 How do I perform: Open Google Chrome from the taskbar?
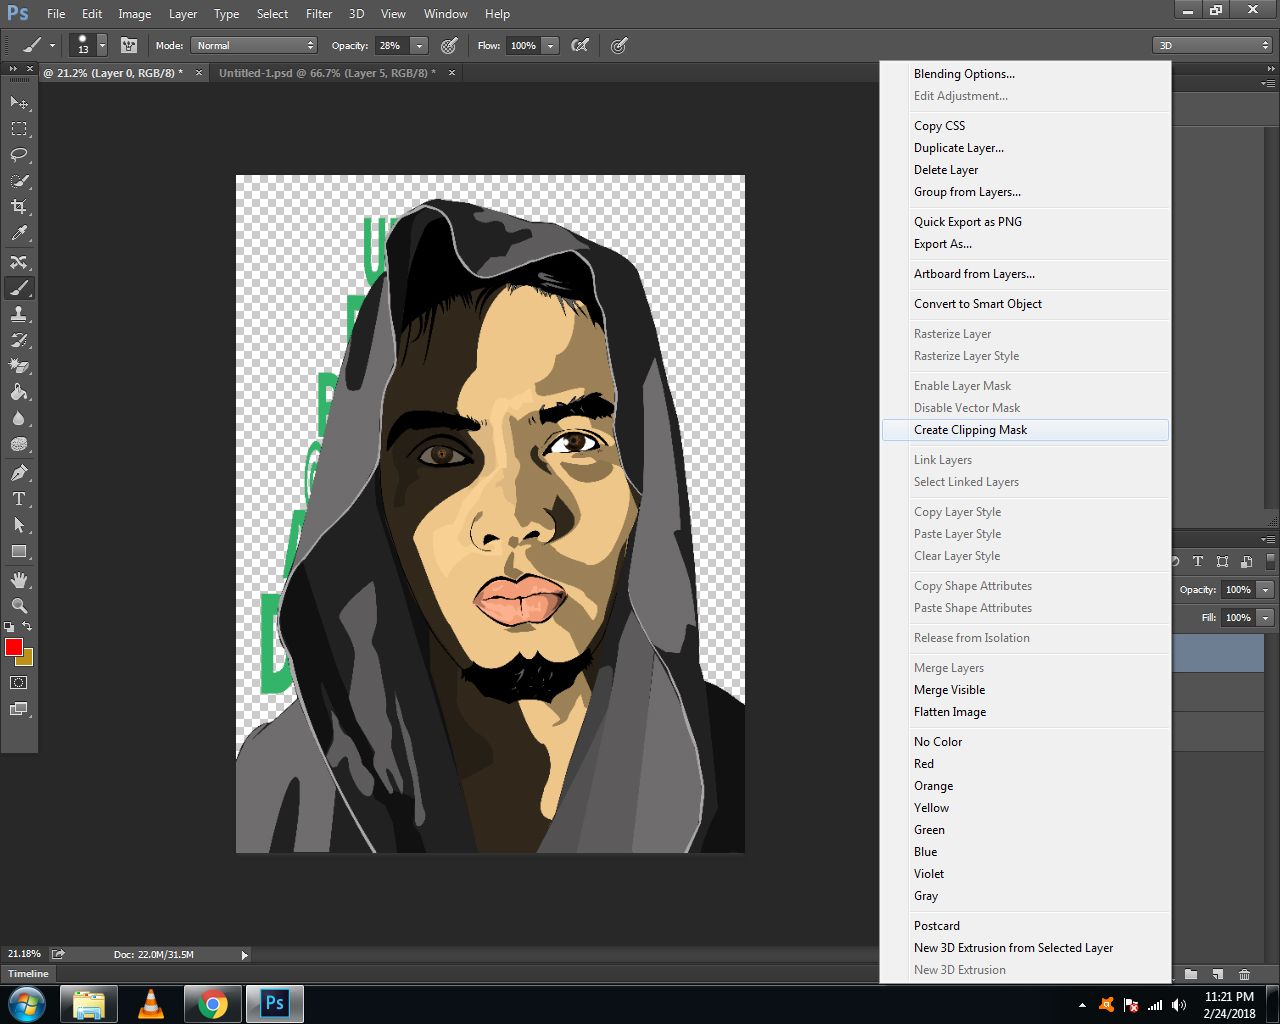(212, 1003)
